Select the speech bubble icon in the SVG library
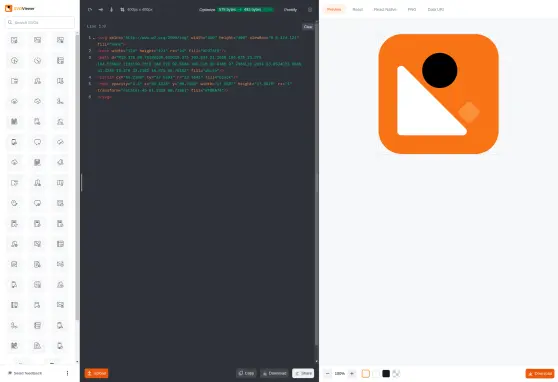 point(37,142)
